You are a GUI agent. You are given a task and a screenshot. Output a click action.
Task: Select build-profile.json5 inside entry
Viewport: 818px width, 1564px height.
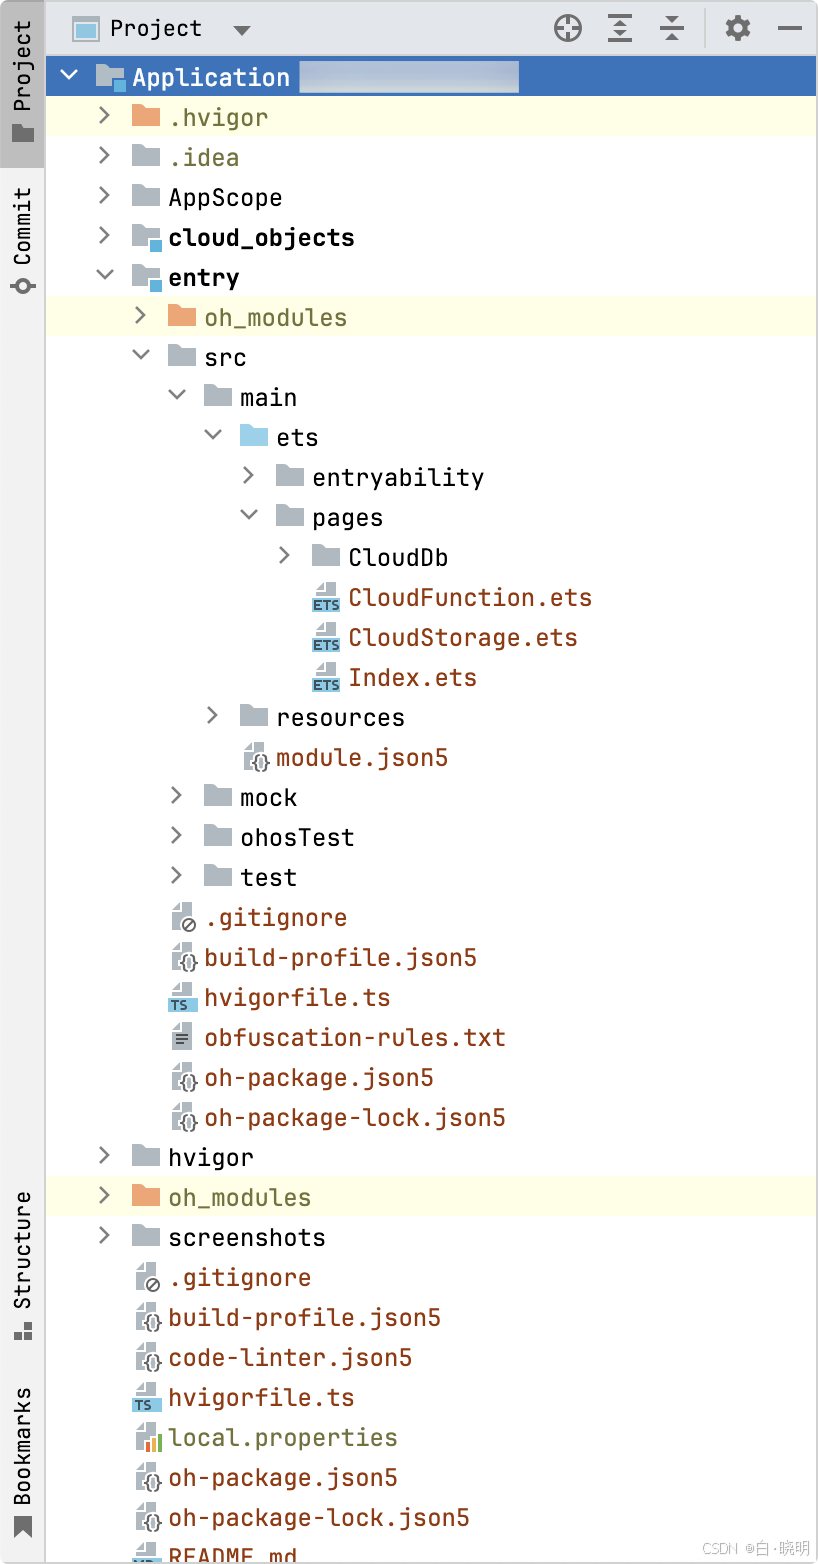[x=340, y=958]
